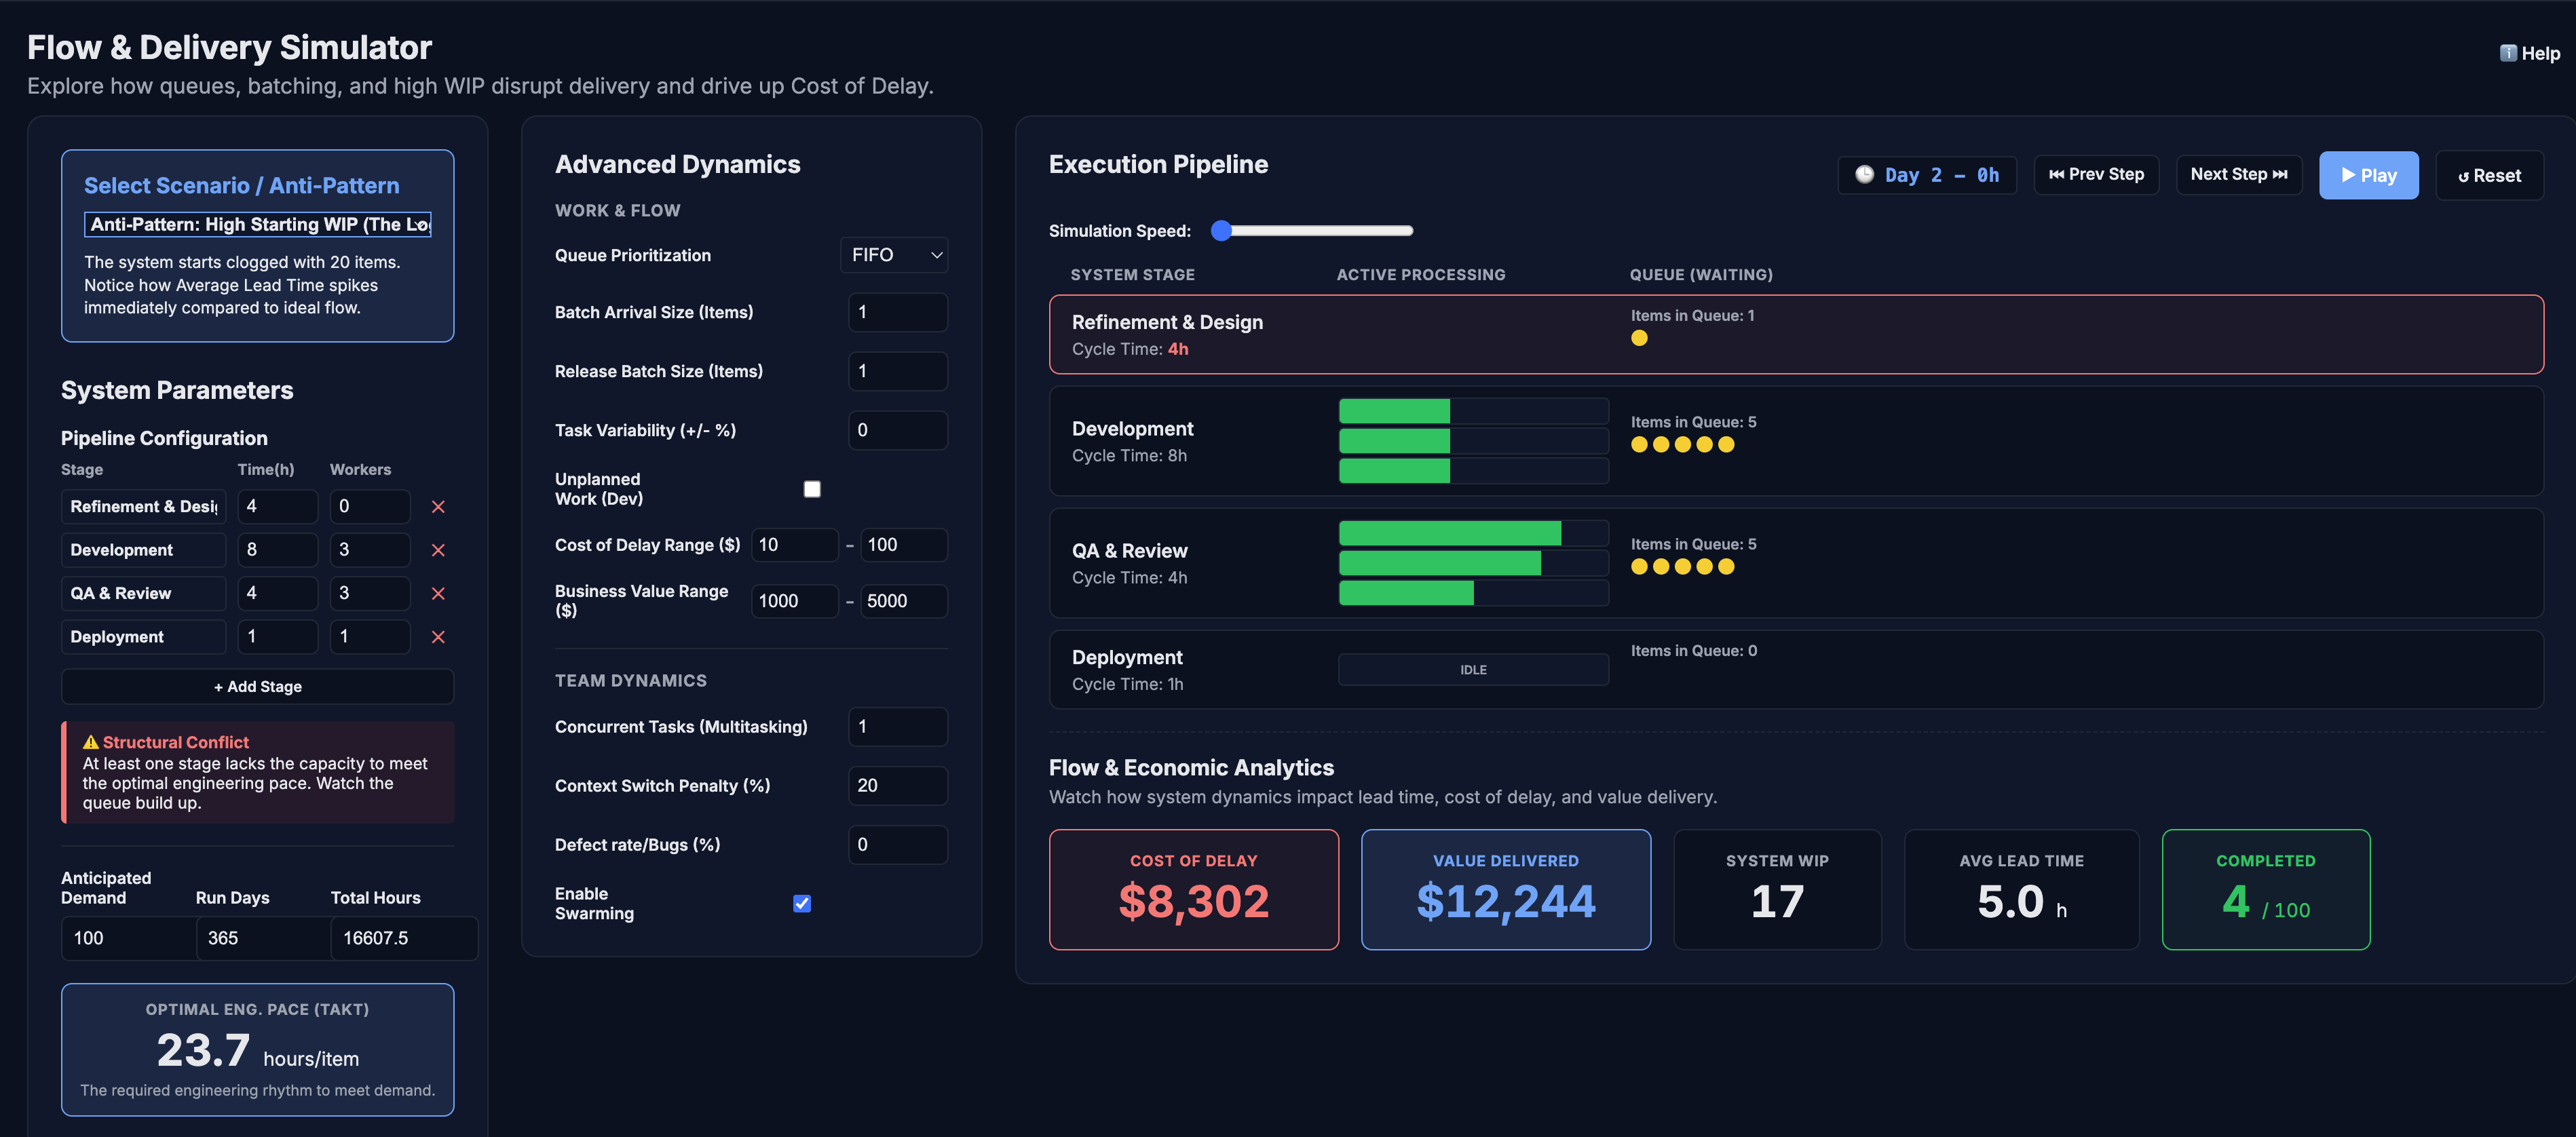Viewport: 2576px width, 1137px height.
Task: Click the Prev Step button
Action: pyautogui.click(x=2096, y=175)
